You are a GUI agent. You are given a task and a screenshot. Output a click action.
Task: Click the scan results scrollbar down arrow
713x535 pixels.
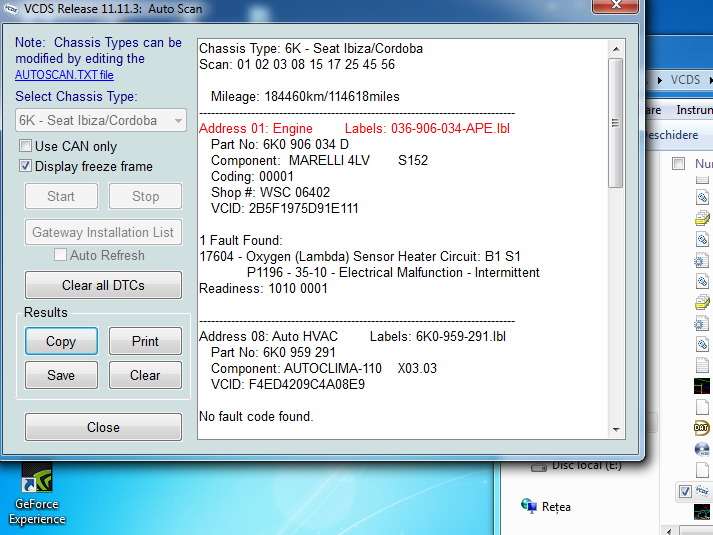[616, 430]
